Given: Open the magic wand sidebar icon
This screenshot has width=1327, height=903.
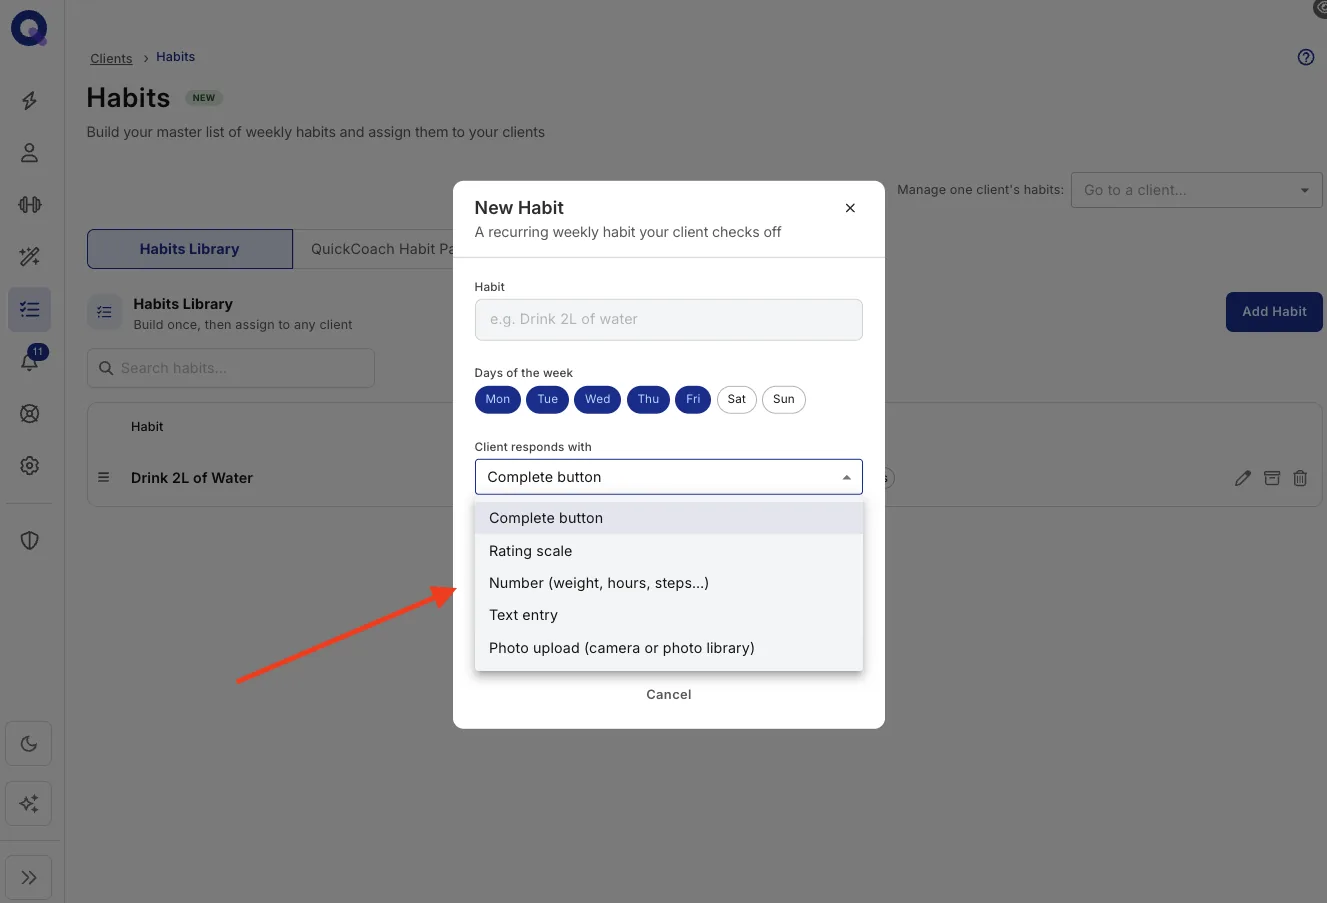Looking at the screenshot, I should [x=30, y=257].
